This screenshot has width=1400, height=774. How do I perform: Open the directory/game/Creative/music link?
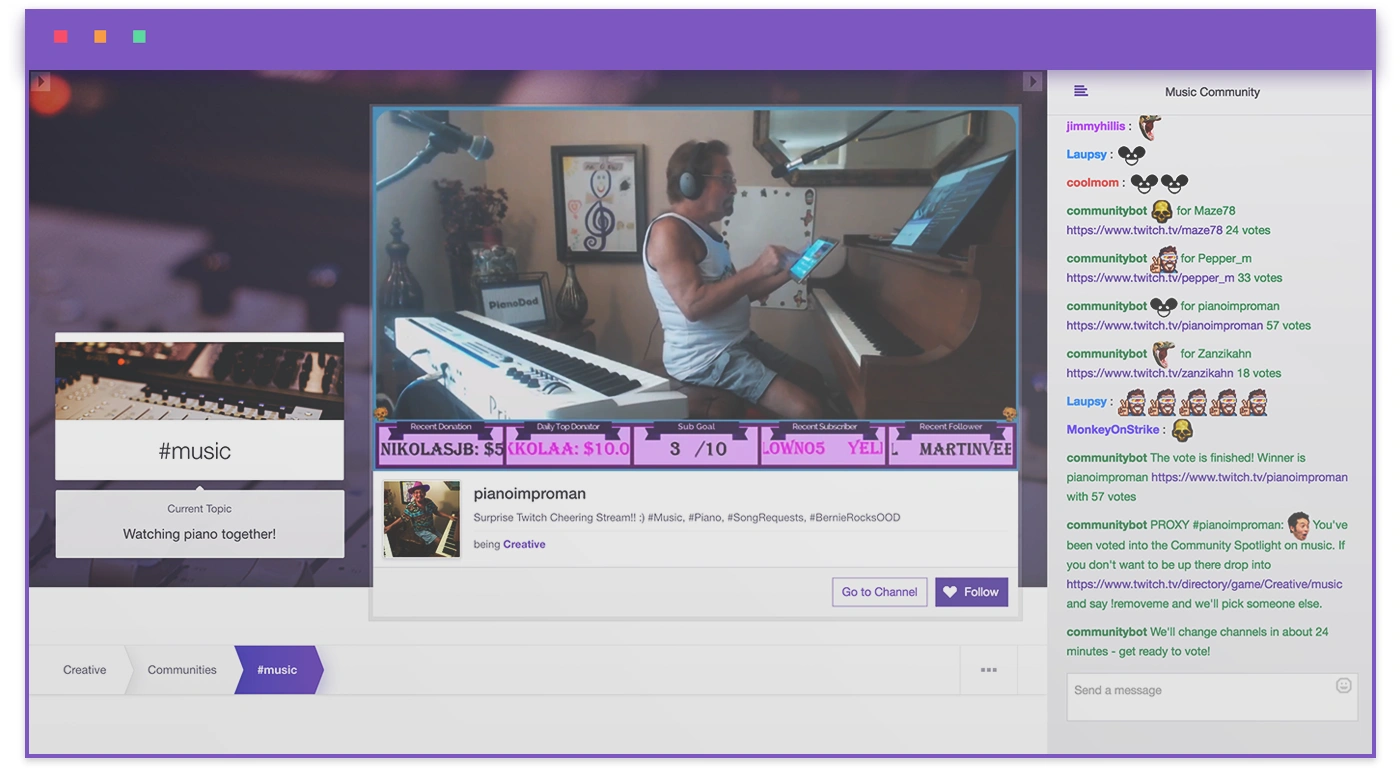1204,584
